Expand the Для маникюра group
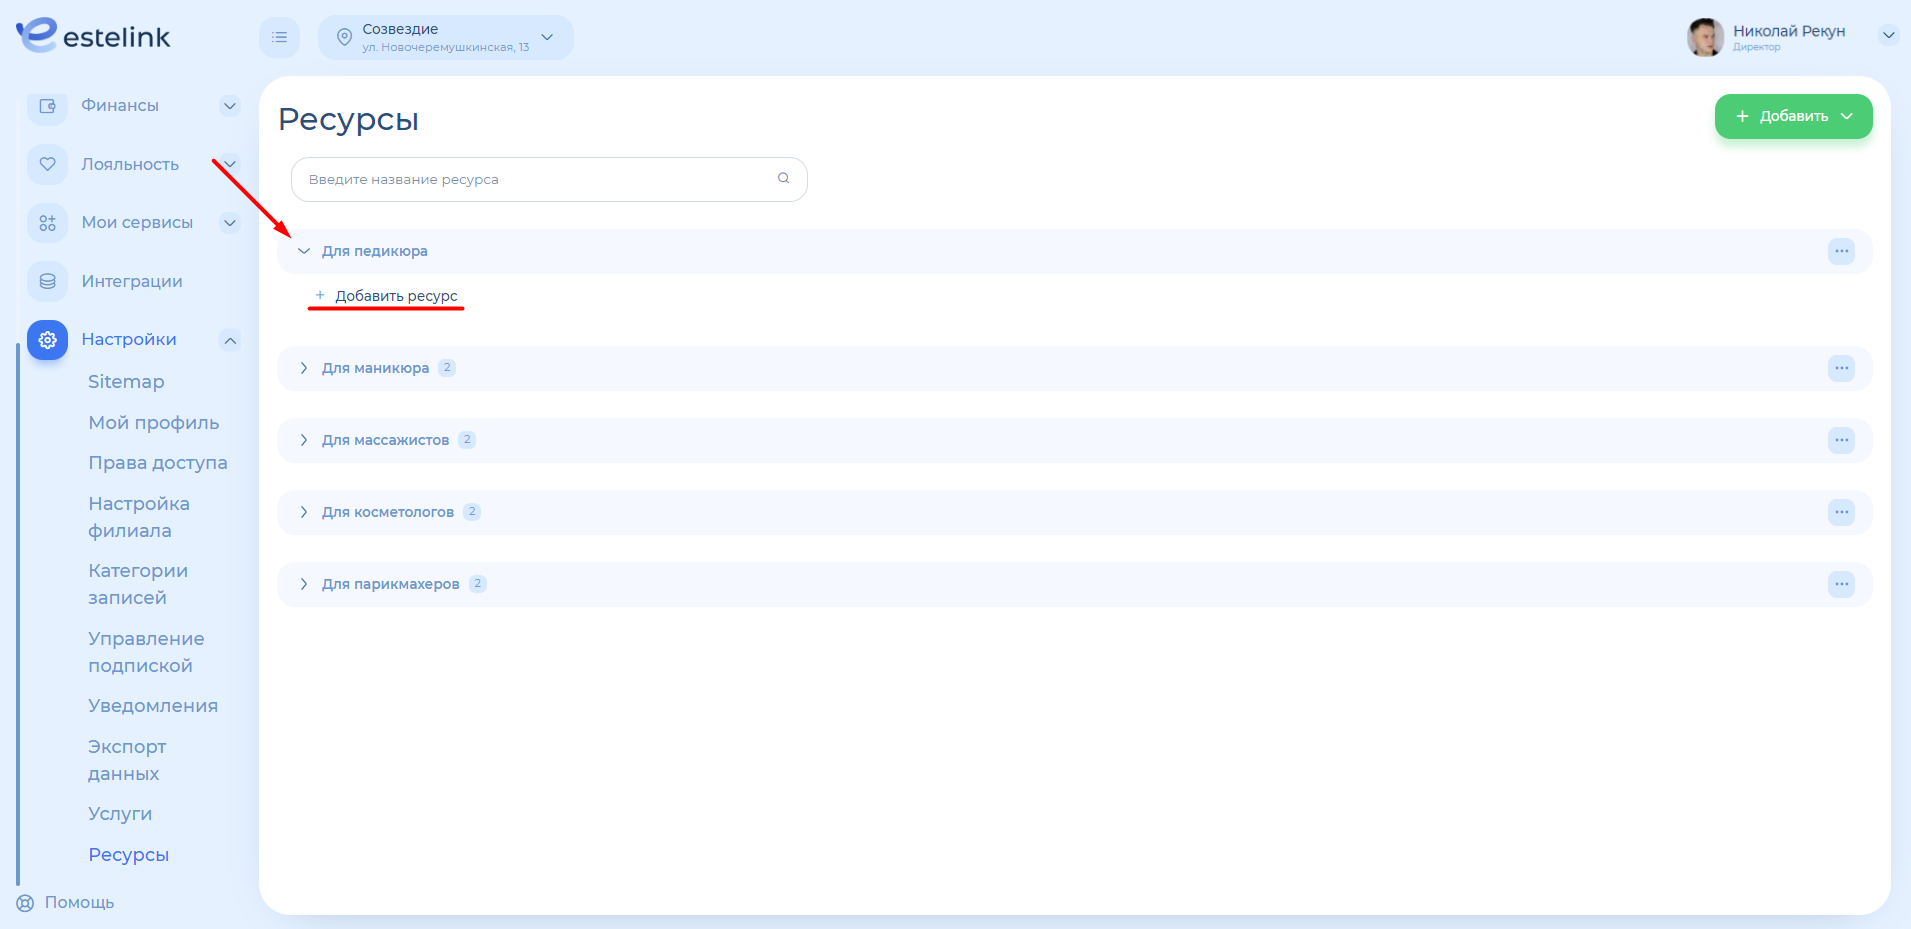Viewport: 1911px width, 929px height. pyautogui.click(x=304, y=368)
